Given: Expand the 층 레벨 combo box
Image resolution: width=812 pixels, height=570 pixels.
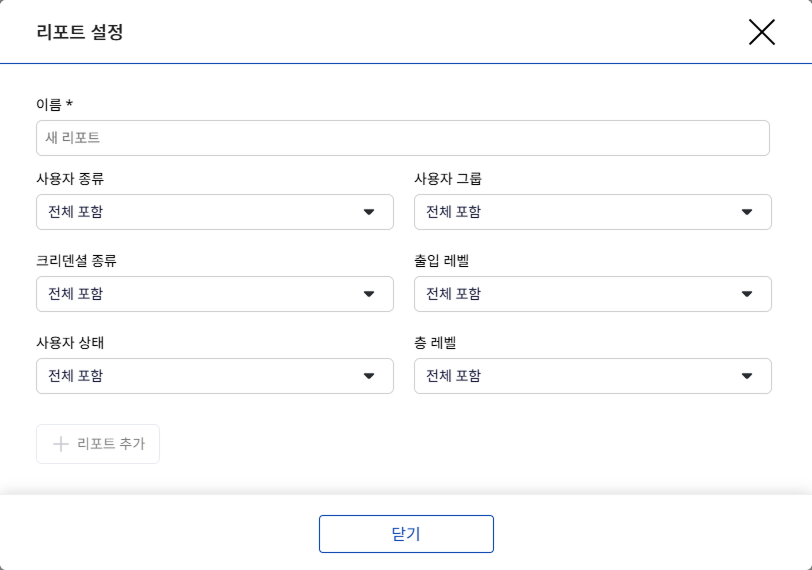Looking at the screenshot, I should (x=580, y=376).
